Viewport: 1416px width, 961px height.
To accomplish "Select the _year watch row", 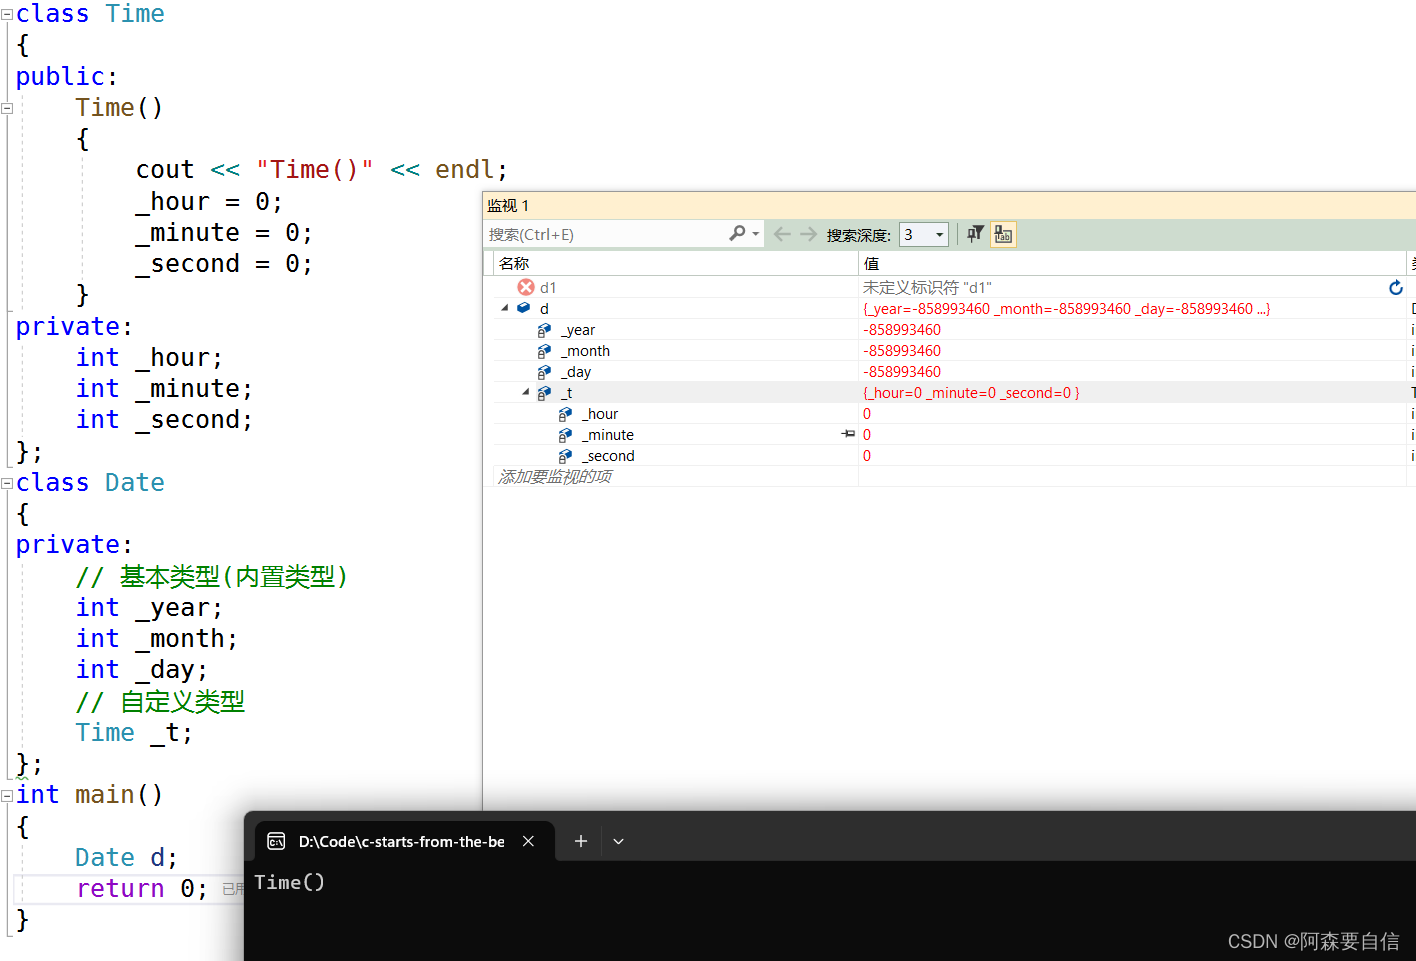I will pyautogui.click(x=950, y=330).
